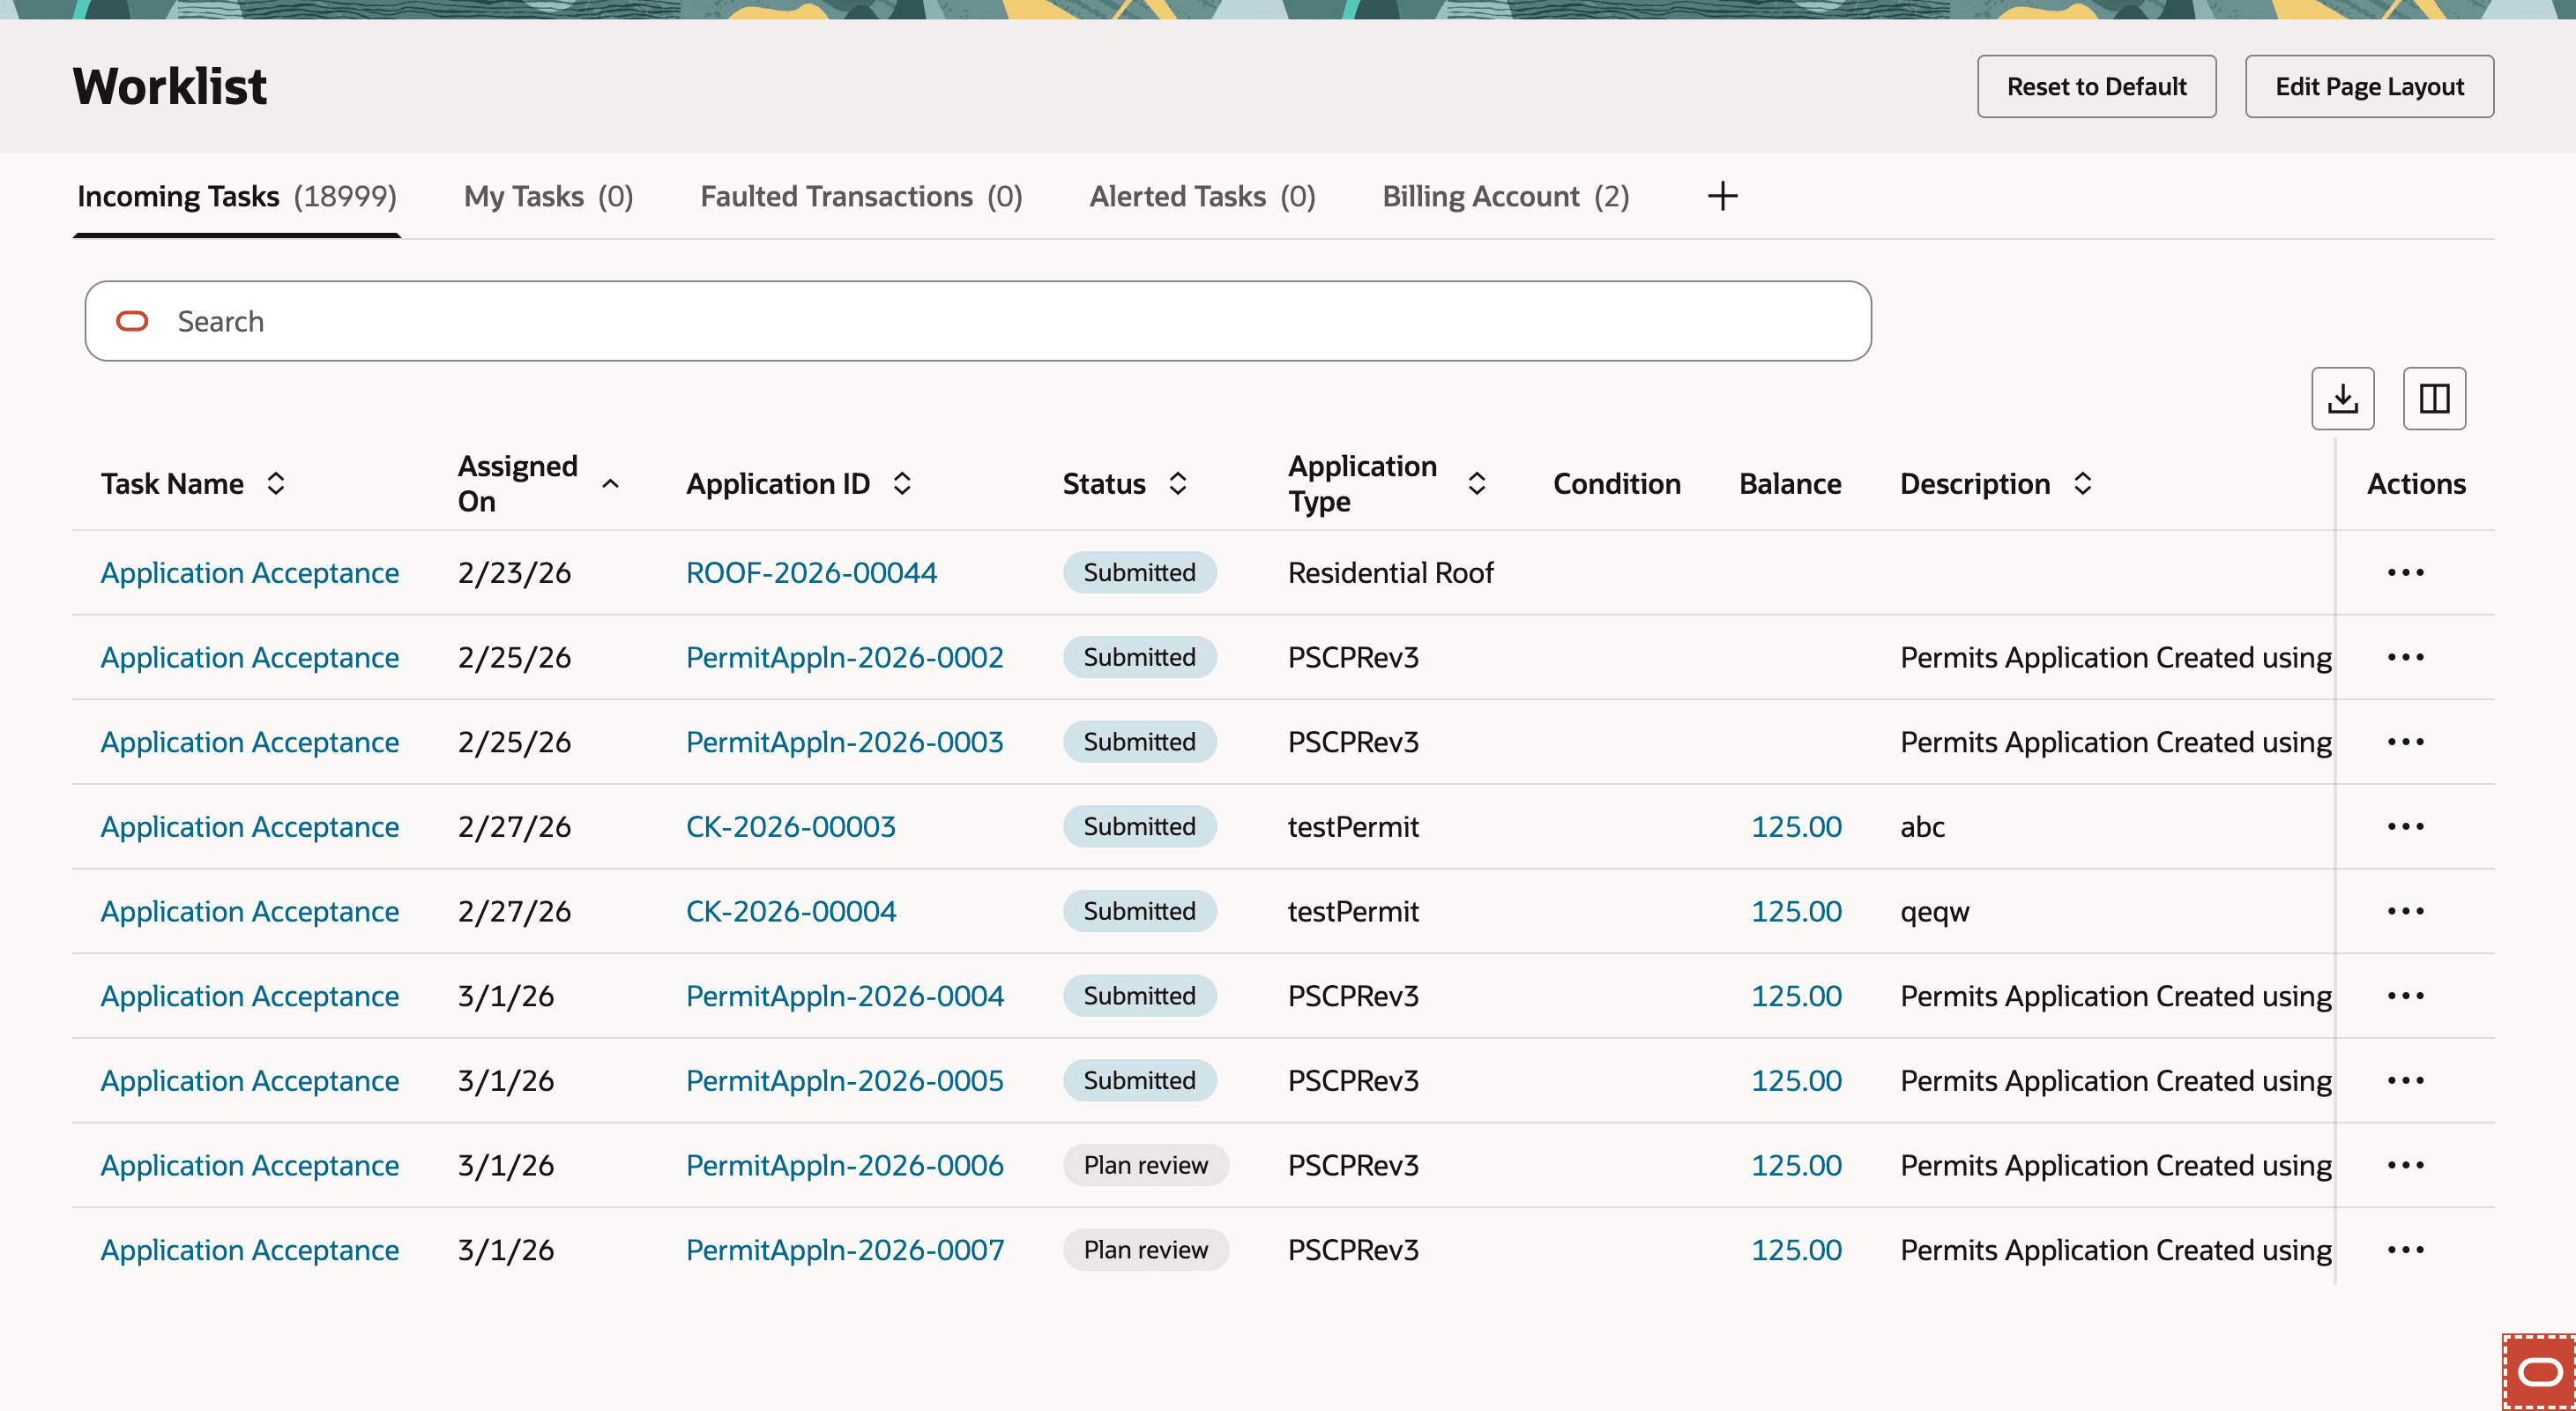
Task: Open actions menu for PermitAppln-2026-0004 row
Action: (x=2405, y=996)
